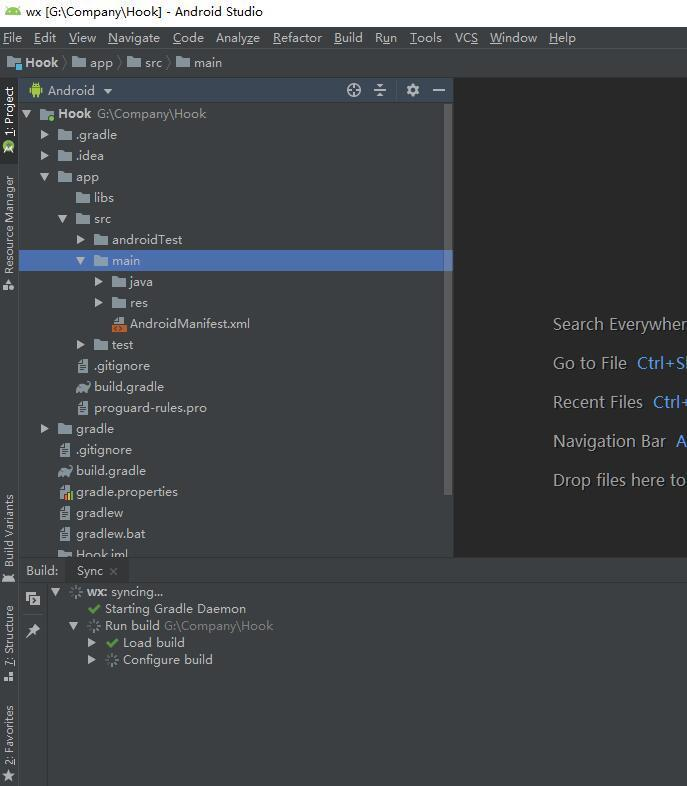
Task: Expand the .idea folder
Action: (45, 156)
